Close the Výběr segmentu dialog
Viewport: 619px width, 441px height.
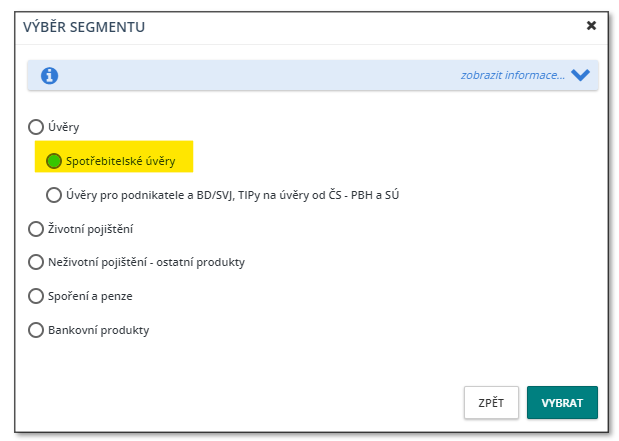pos(591,26)
